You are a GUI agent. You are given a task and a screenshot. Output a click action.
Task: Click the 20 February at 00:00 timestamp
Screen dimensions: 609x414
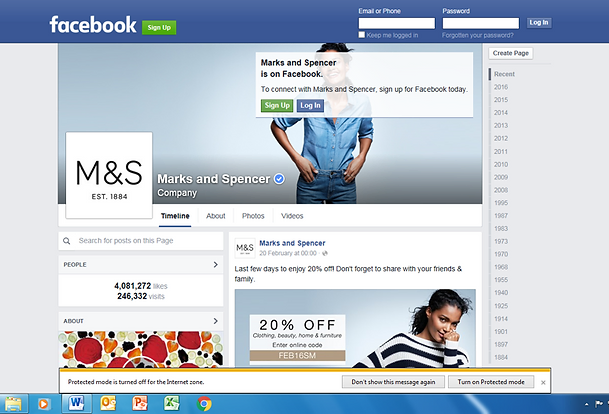[288, 253]
